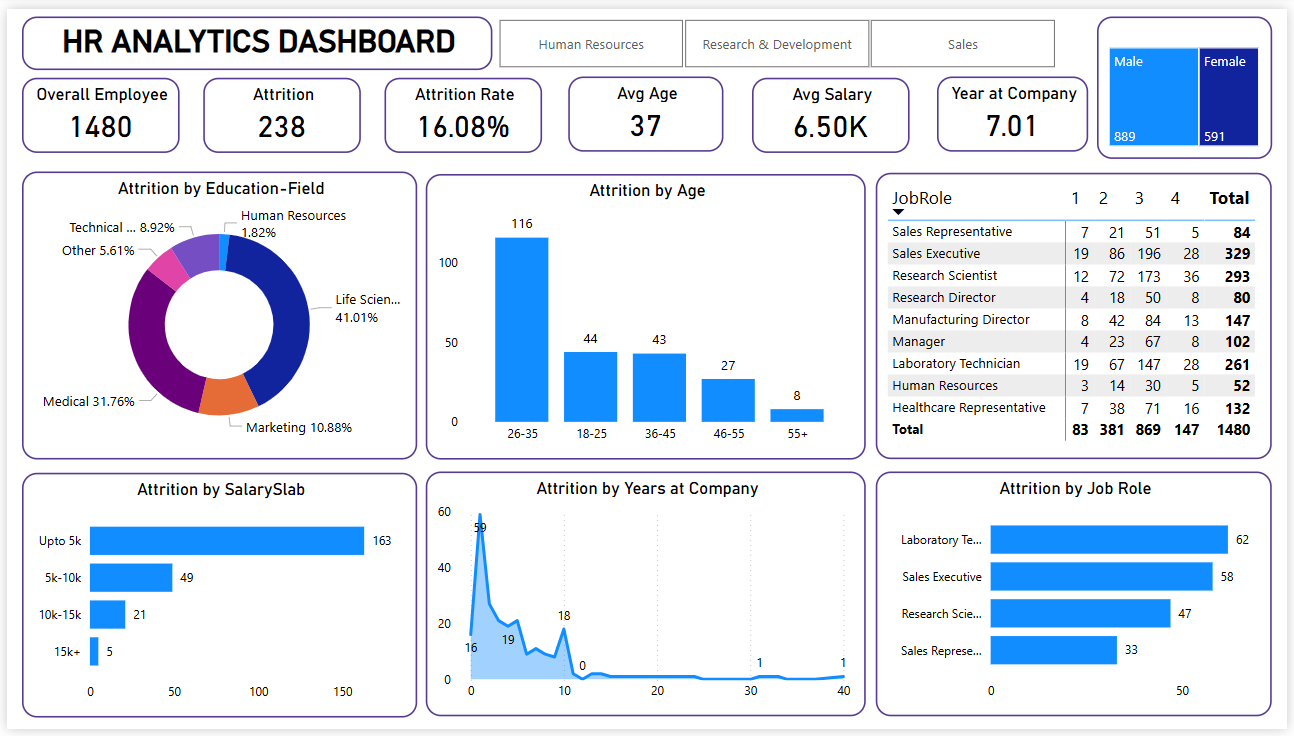1294x736 pixels.
Task: Select the Marketing donut segment
Action: point(228,396)
